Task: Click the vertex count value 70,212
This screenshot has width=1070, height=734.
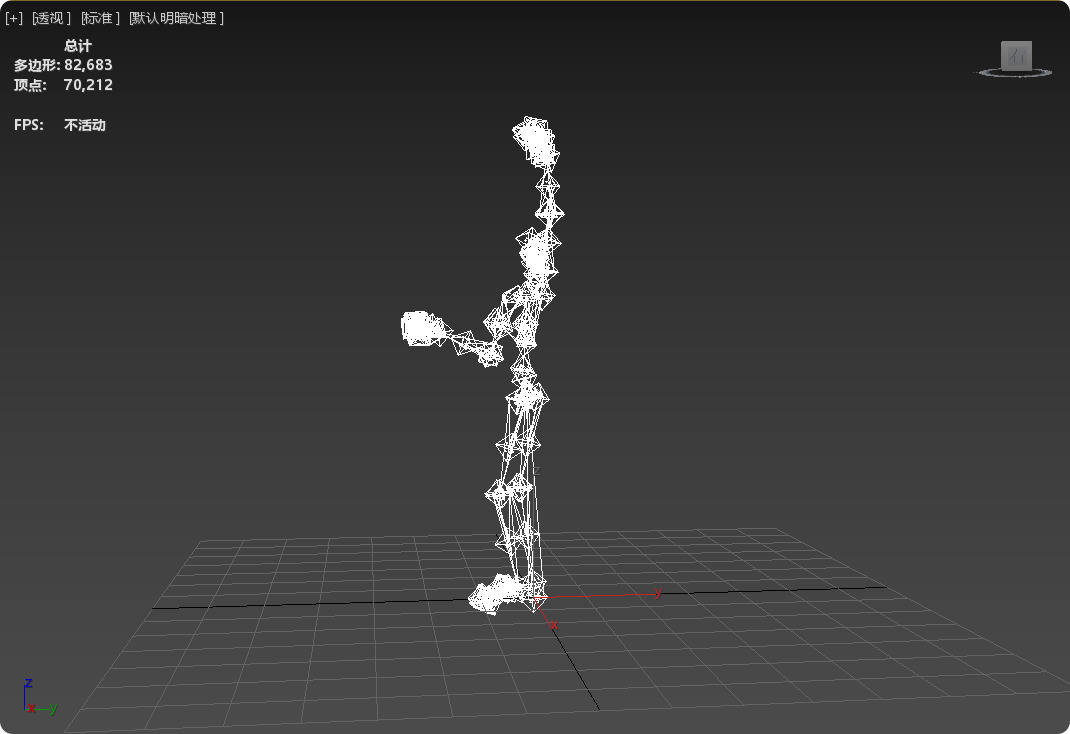Action: pos(88,85)
